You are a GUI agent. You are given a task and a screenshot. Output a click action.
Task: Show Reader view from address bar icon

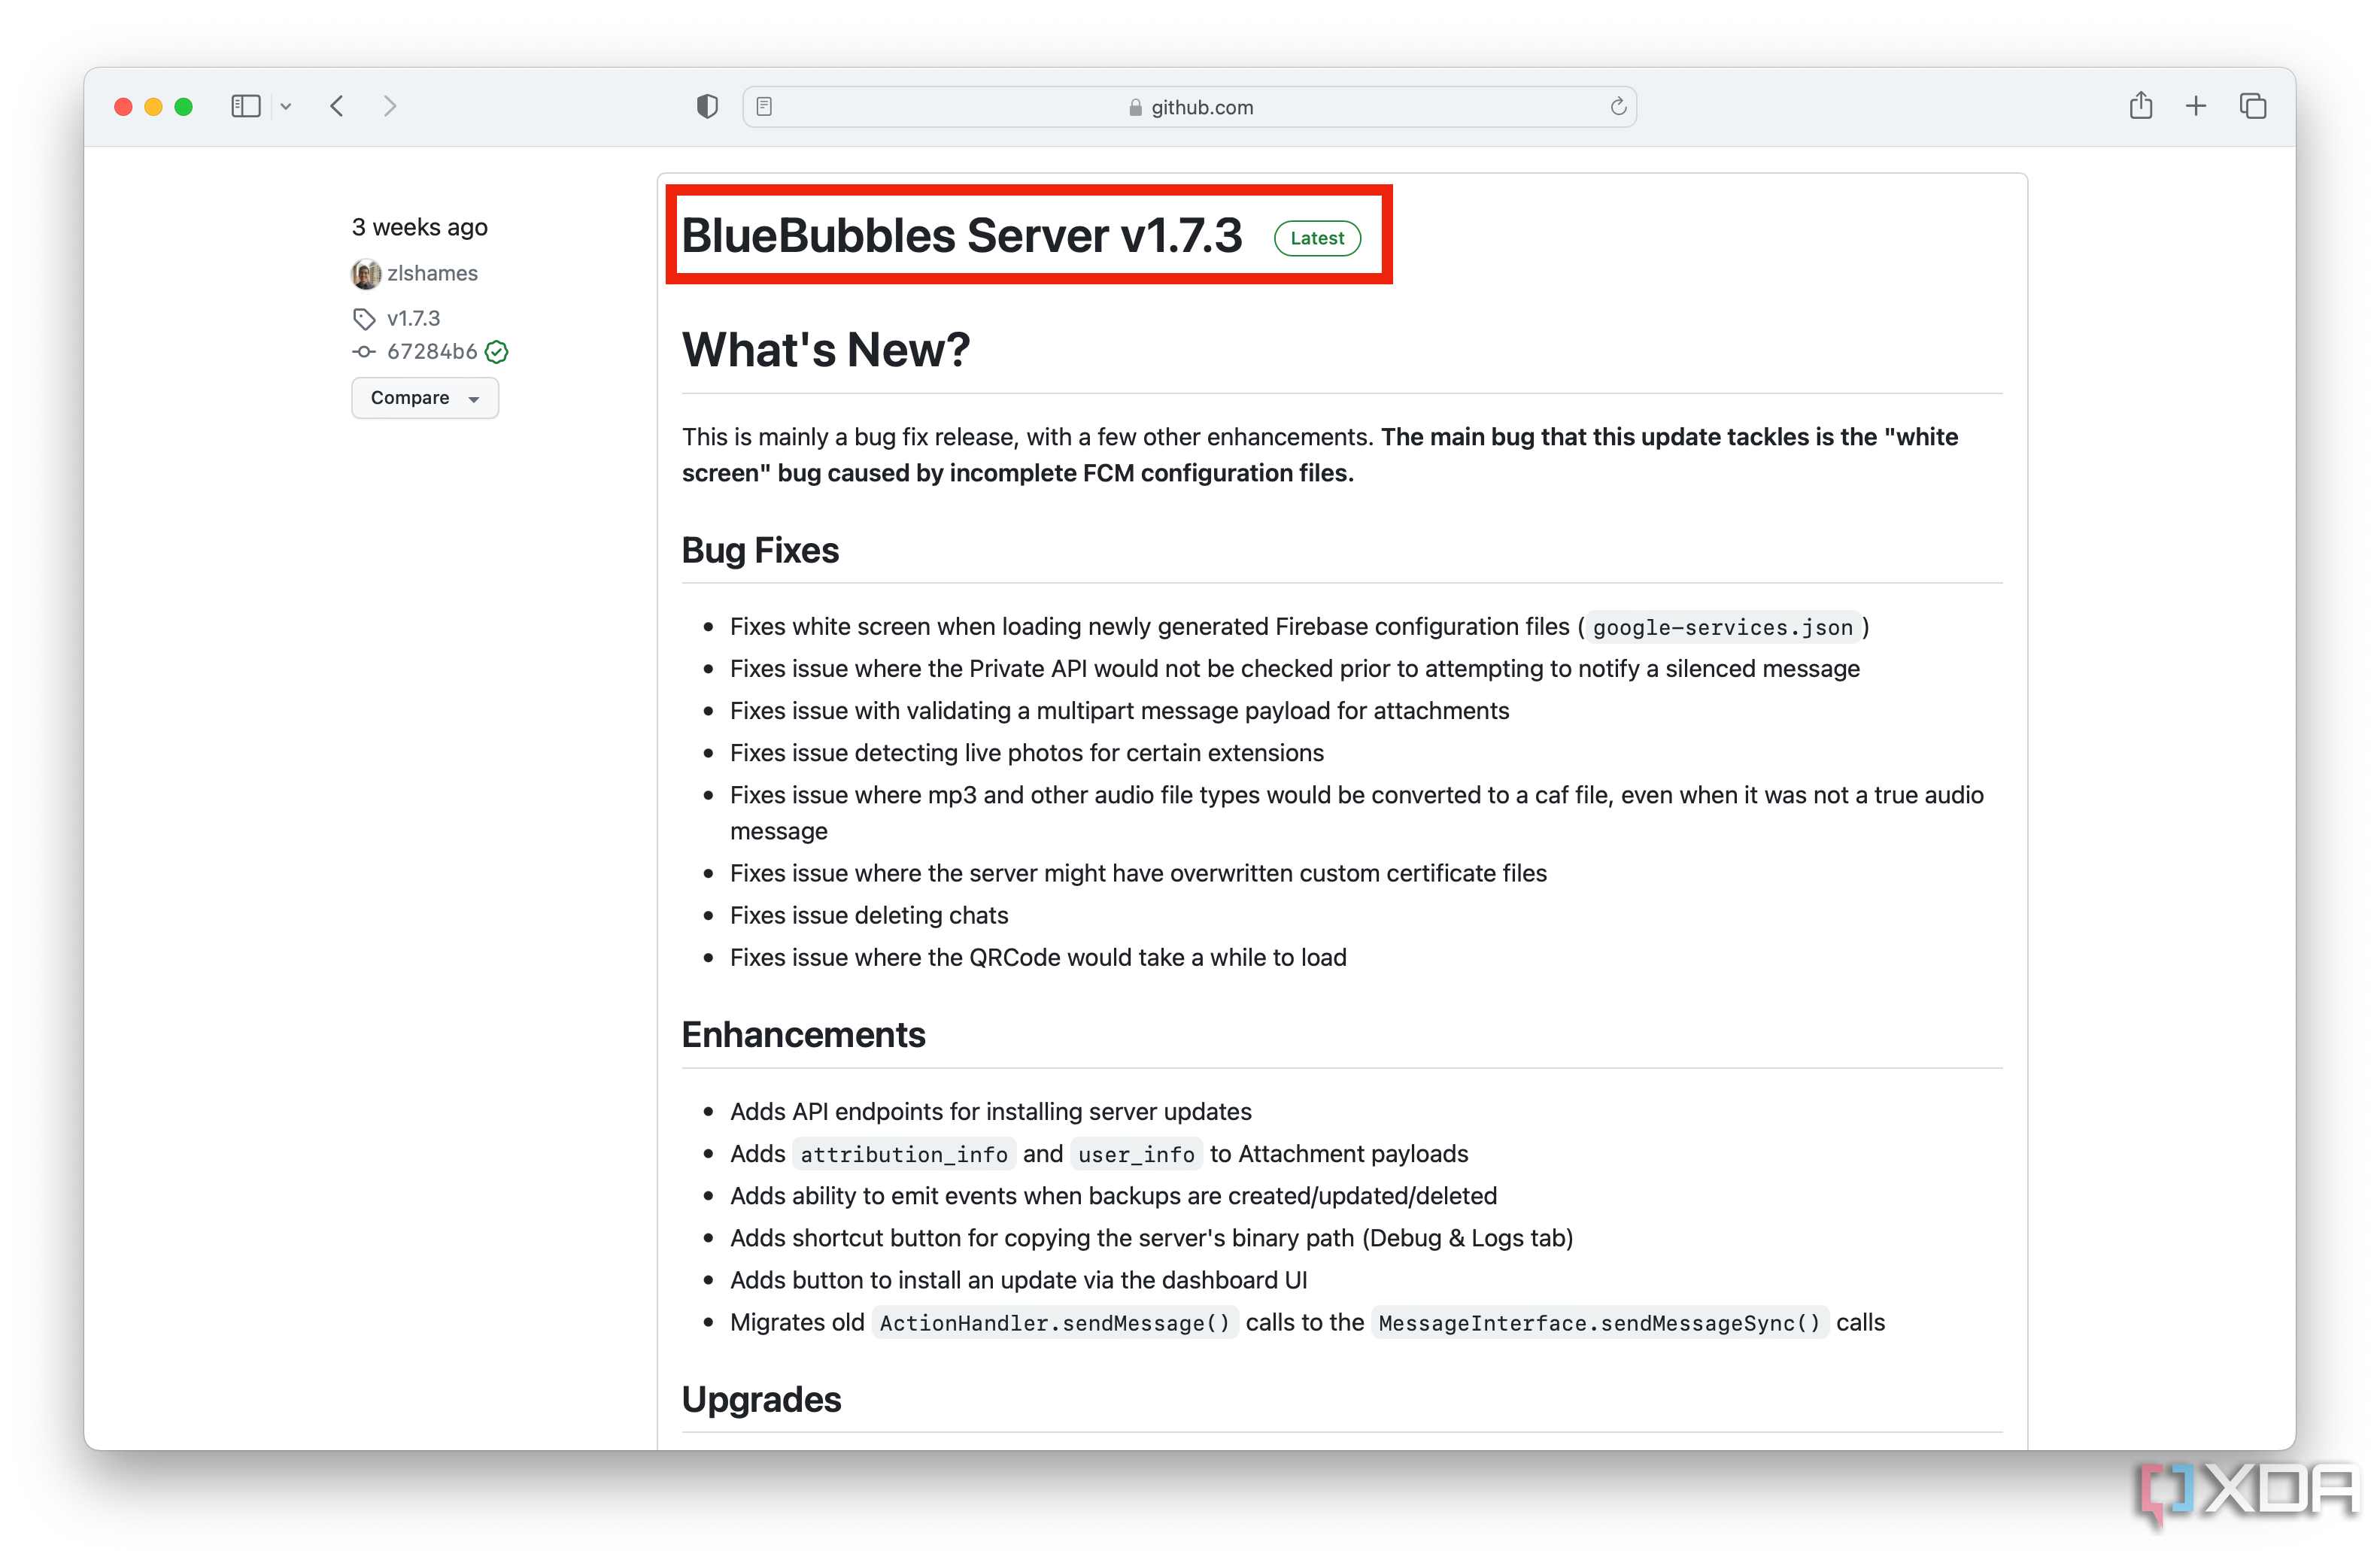point(764,106)
